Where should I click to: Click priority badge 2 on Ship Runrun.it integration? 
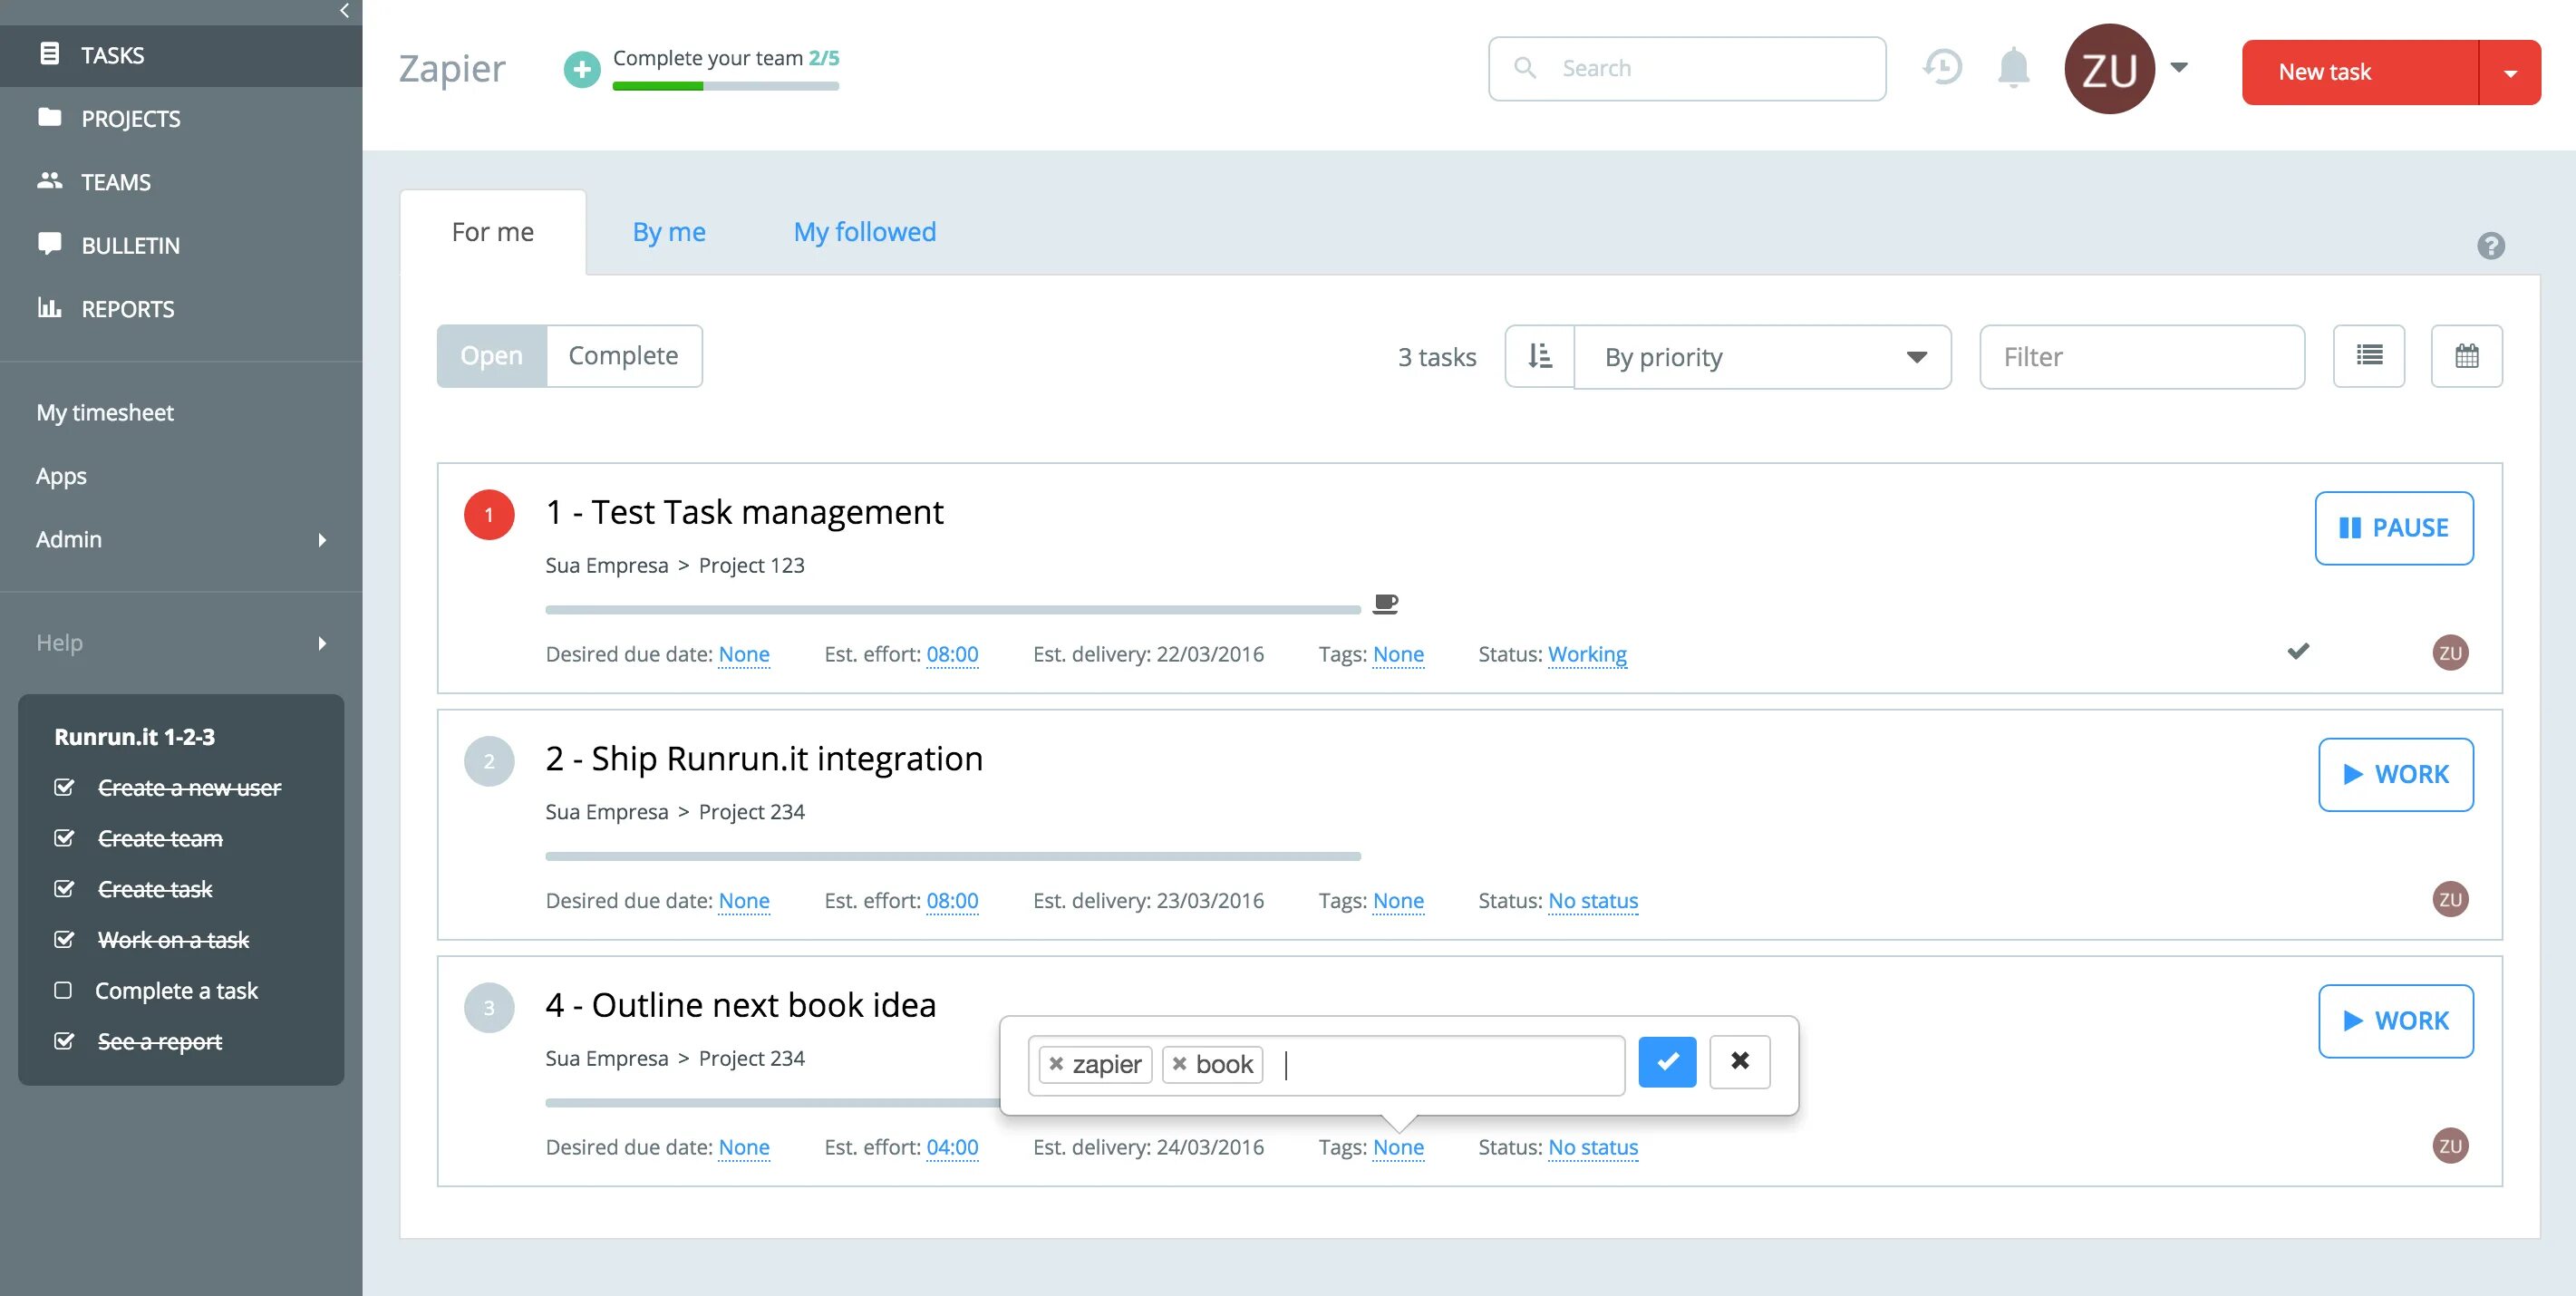click(489, 761)
